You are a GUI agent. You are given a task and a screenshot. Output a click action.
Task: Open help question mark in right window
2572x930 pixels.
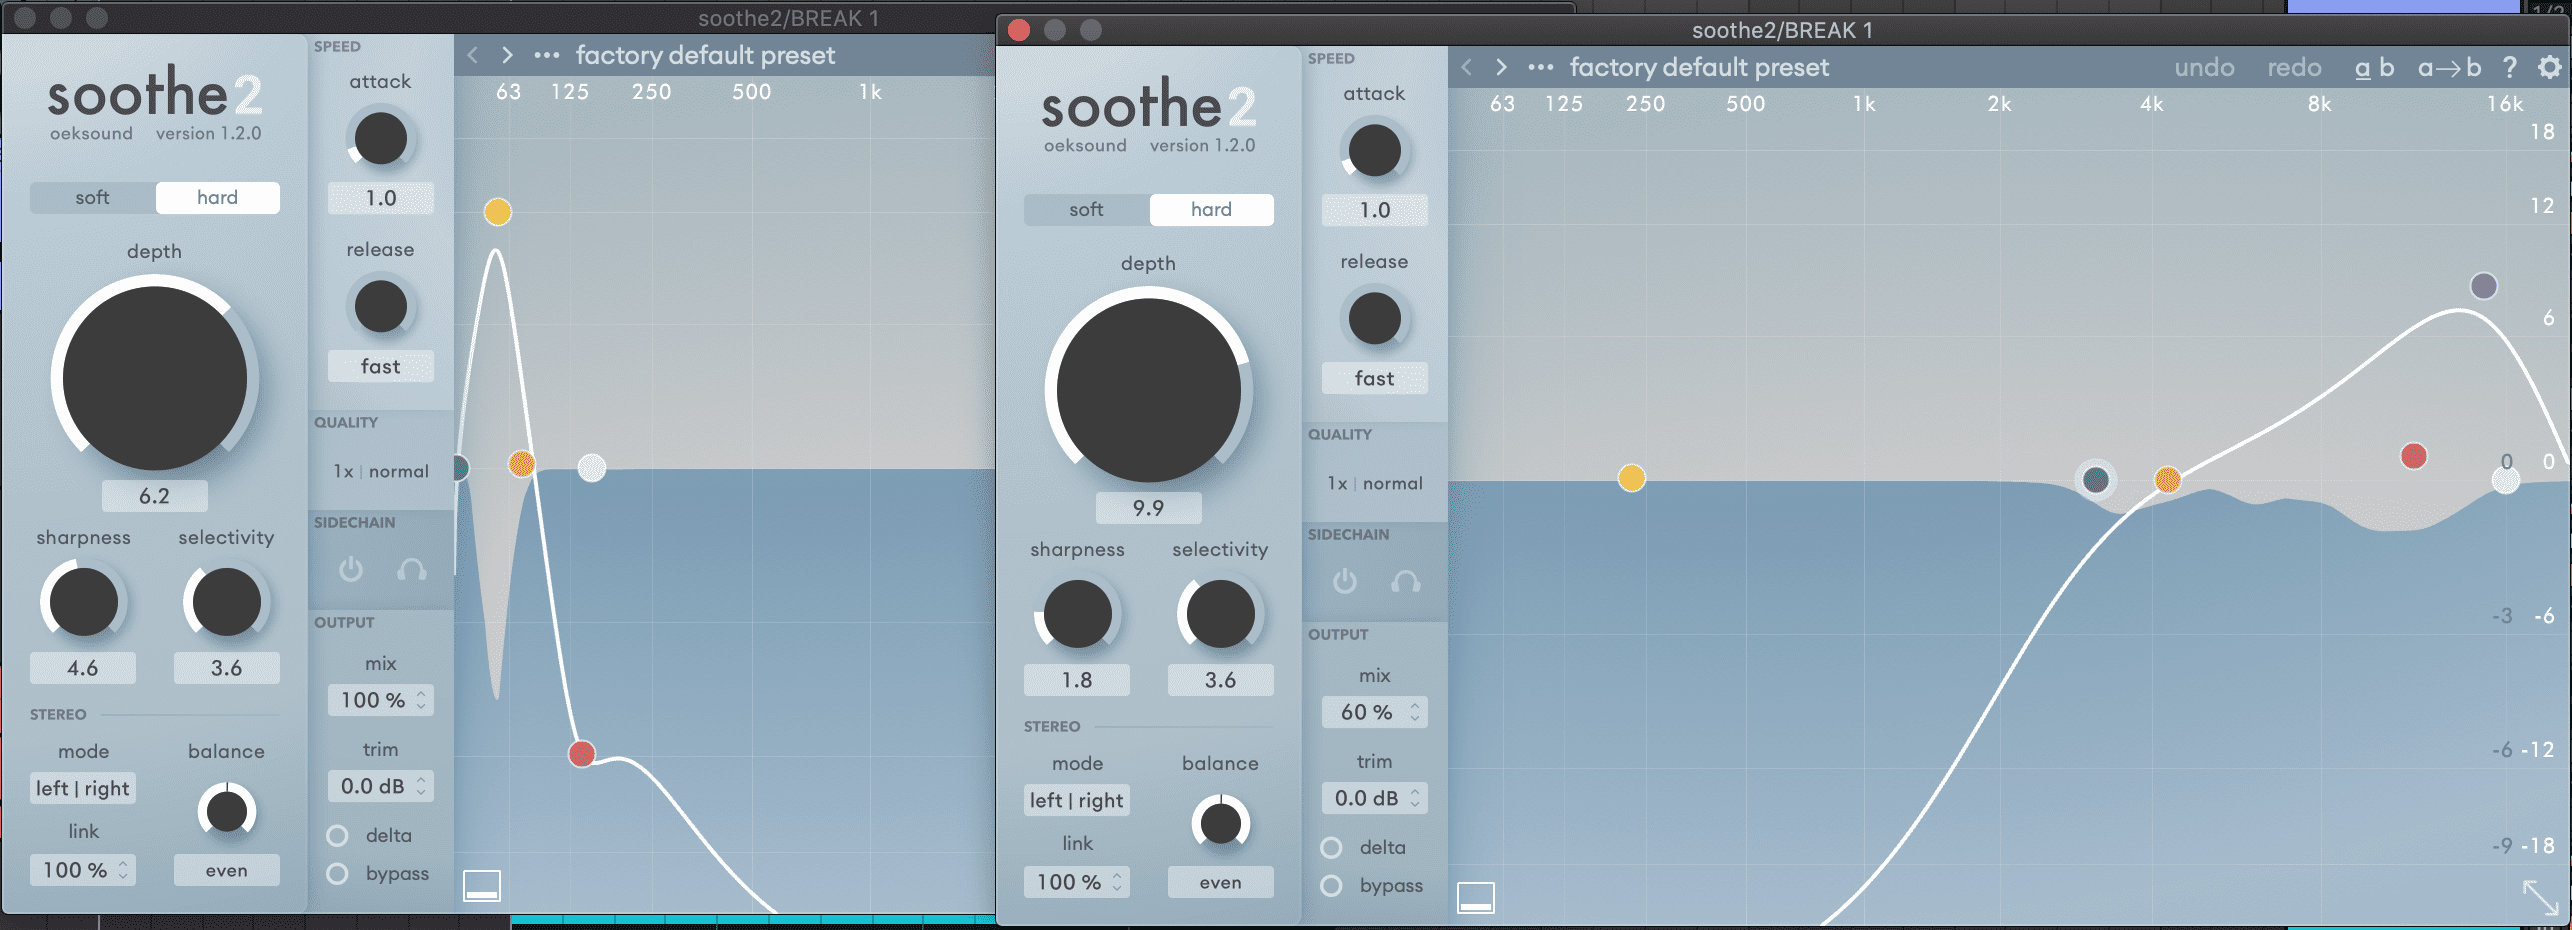click(2509, 67)
